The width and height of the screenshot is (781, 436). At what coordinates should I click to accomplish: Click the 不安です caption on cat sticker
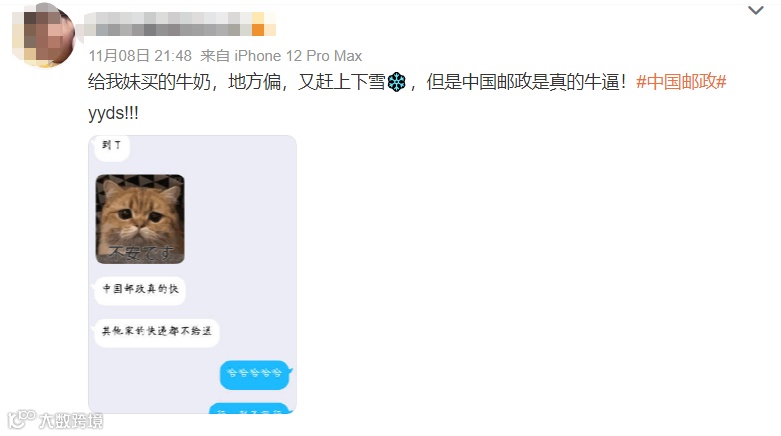pyautogui.click(x=141, y=253)
